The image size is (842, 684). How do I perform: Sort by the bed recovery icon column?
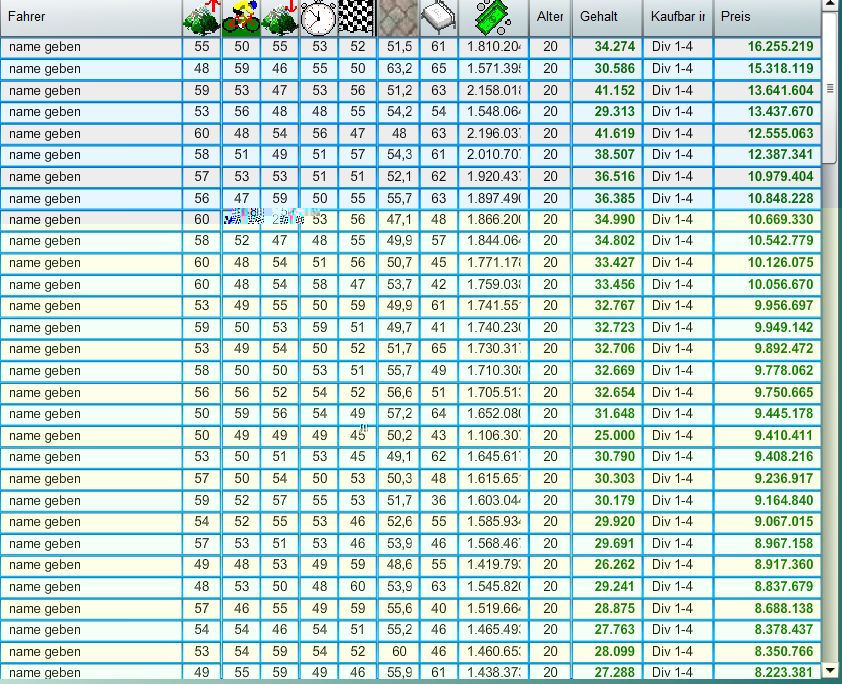(438, 17)
